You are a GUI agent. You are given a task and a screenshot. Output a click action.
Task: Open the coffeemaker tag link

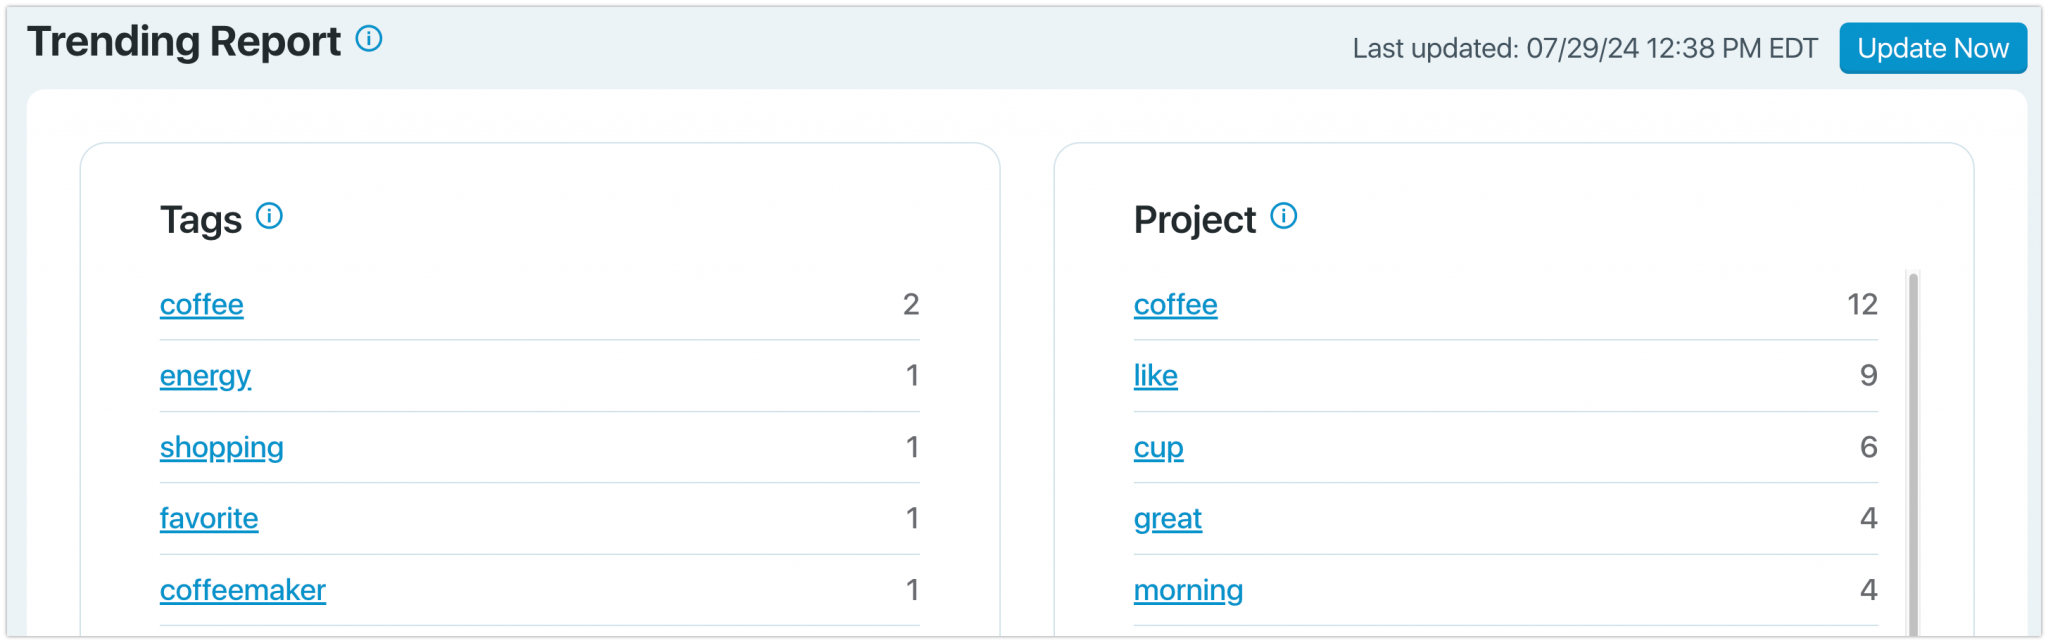(x=243, y=590)
